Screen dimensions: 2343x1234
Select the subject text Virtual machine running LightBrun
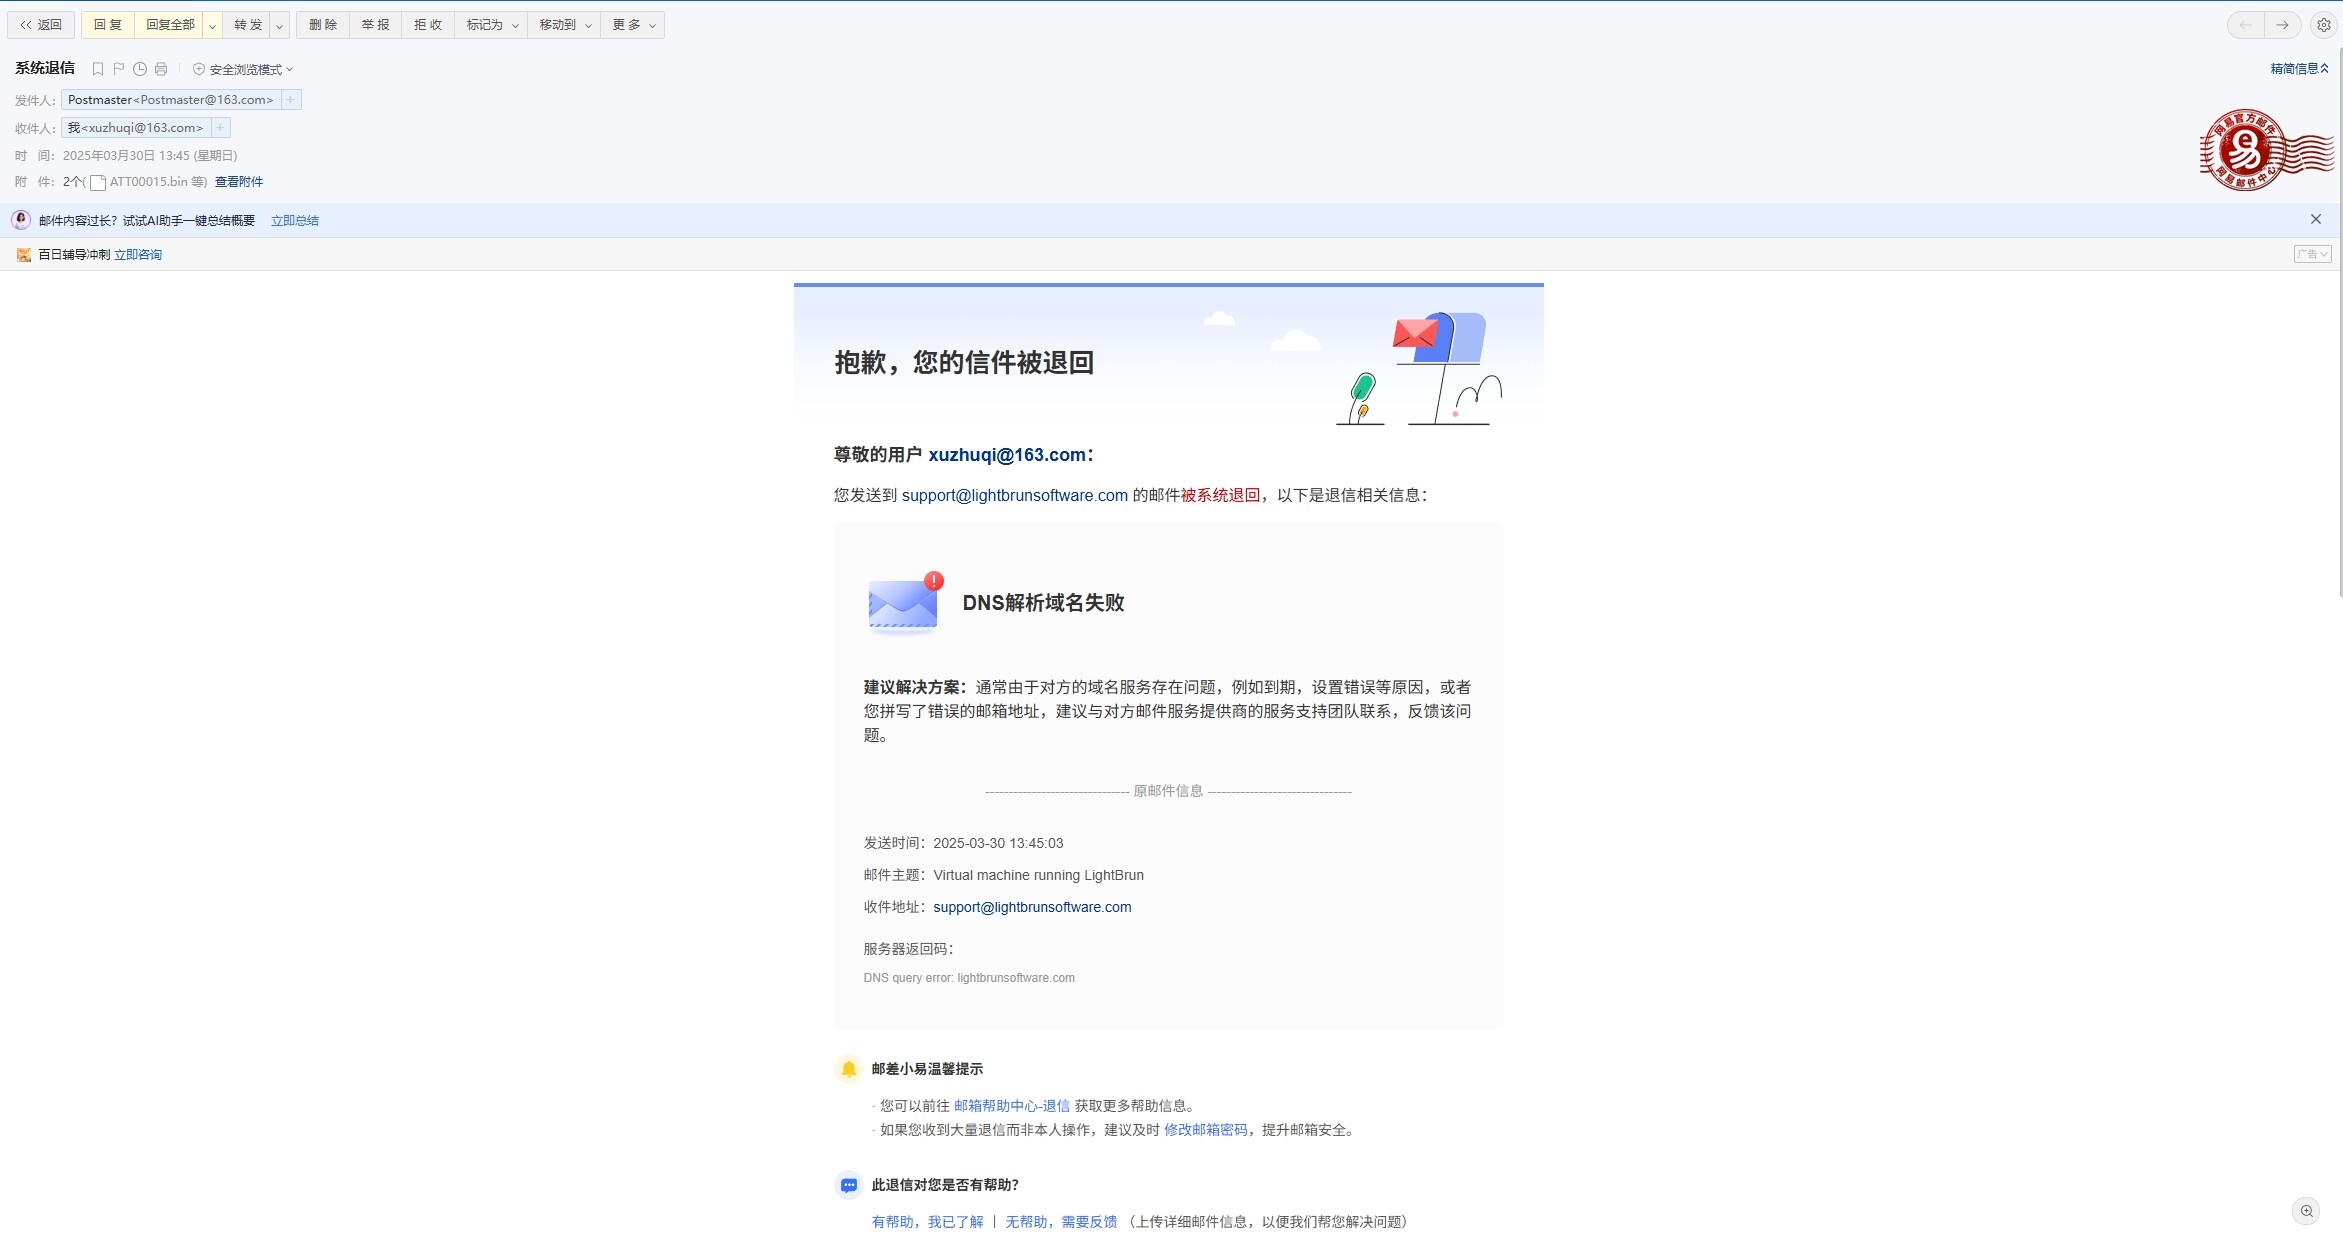tap(1038, 875)
